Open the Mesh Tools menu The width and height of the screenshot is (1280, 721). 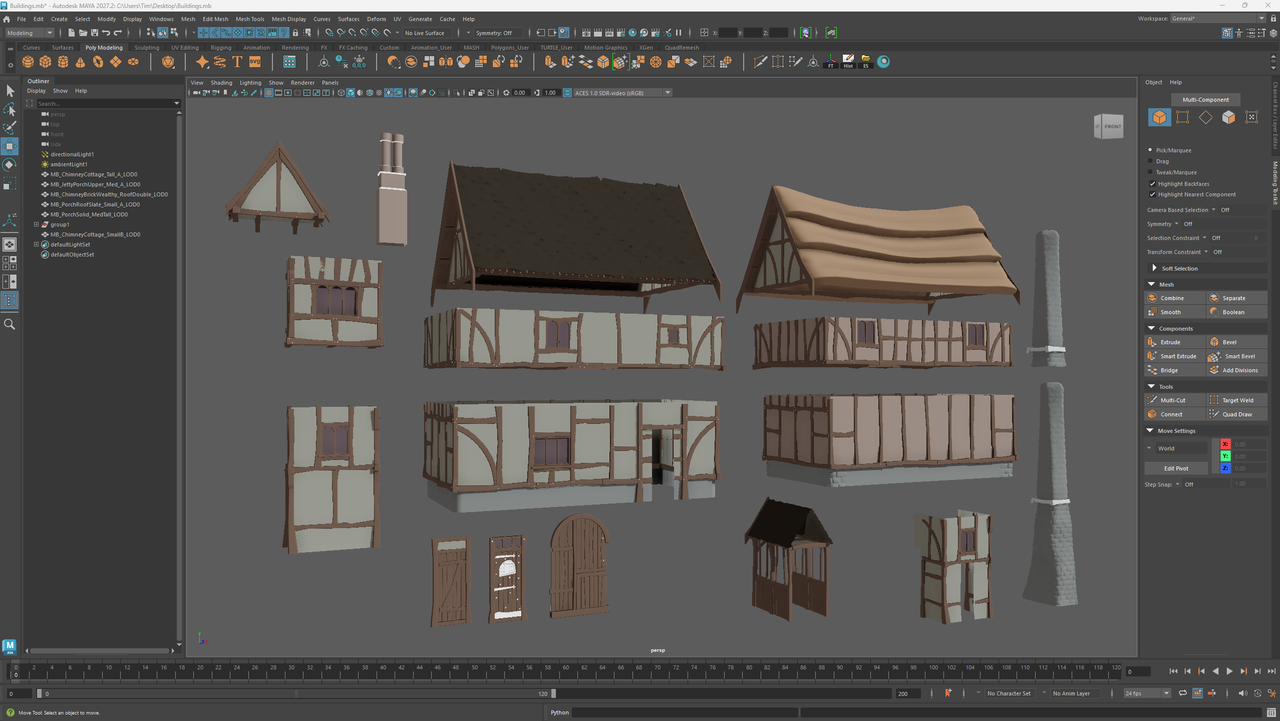pyautogui.click(x=250, y=19)
